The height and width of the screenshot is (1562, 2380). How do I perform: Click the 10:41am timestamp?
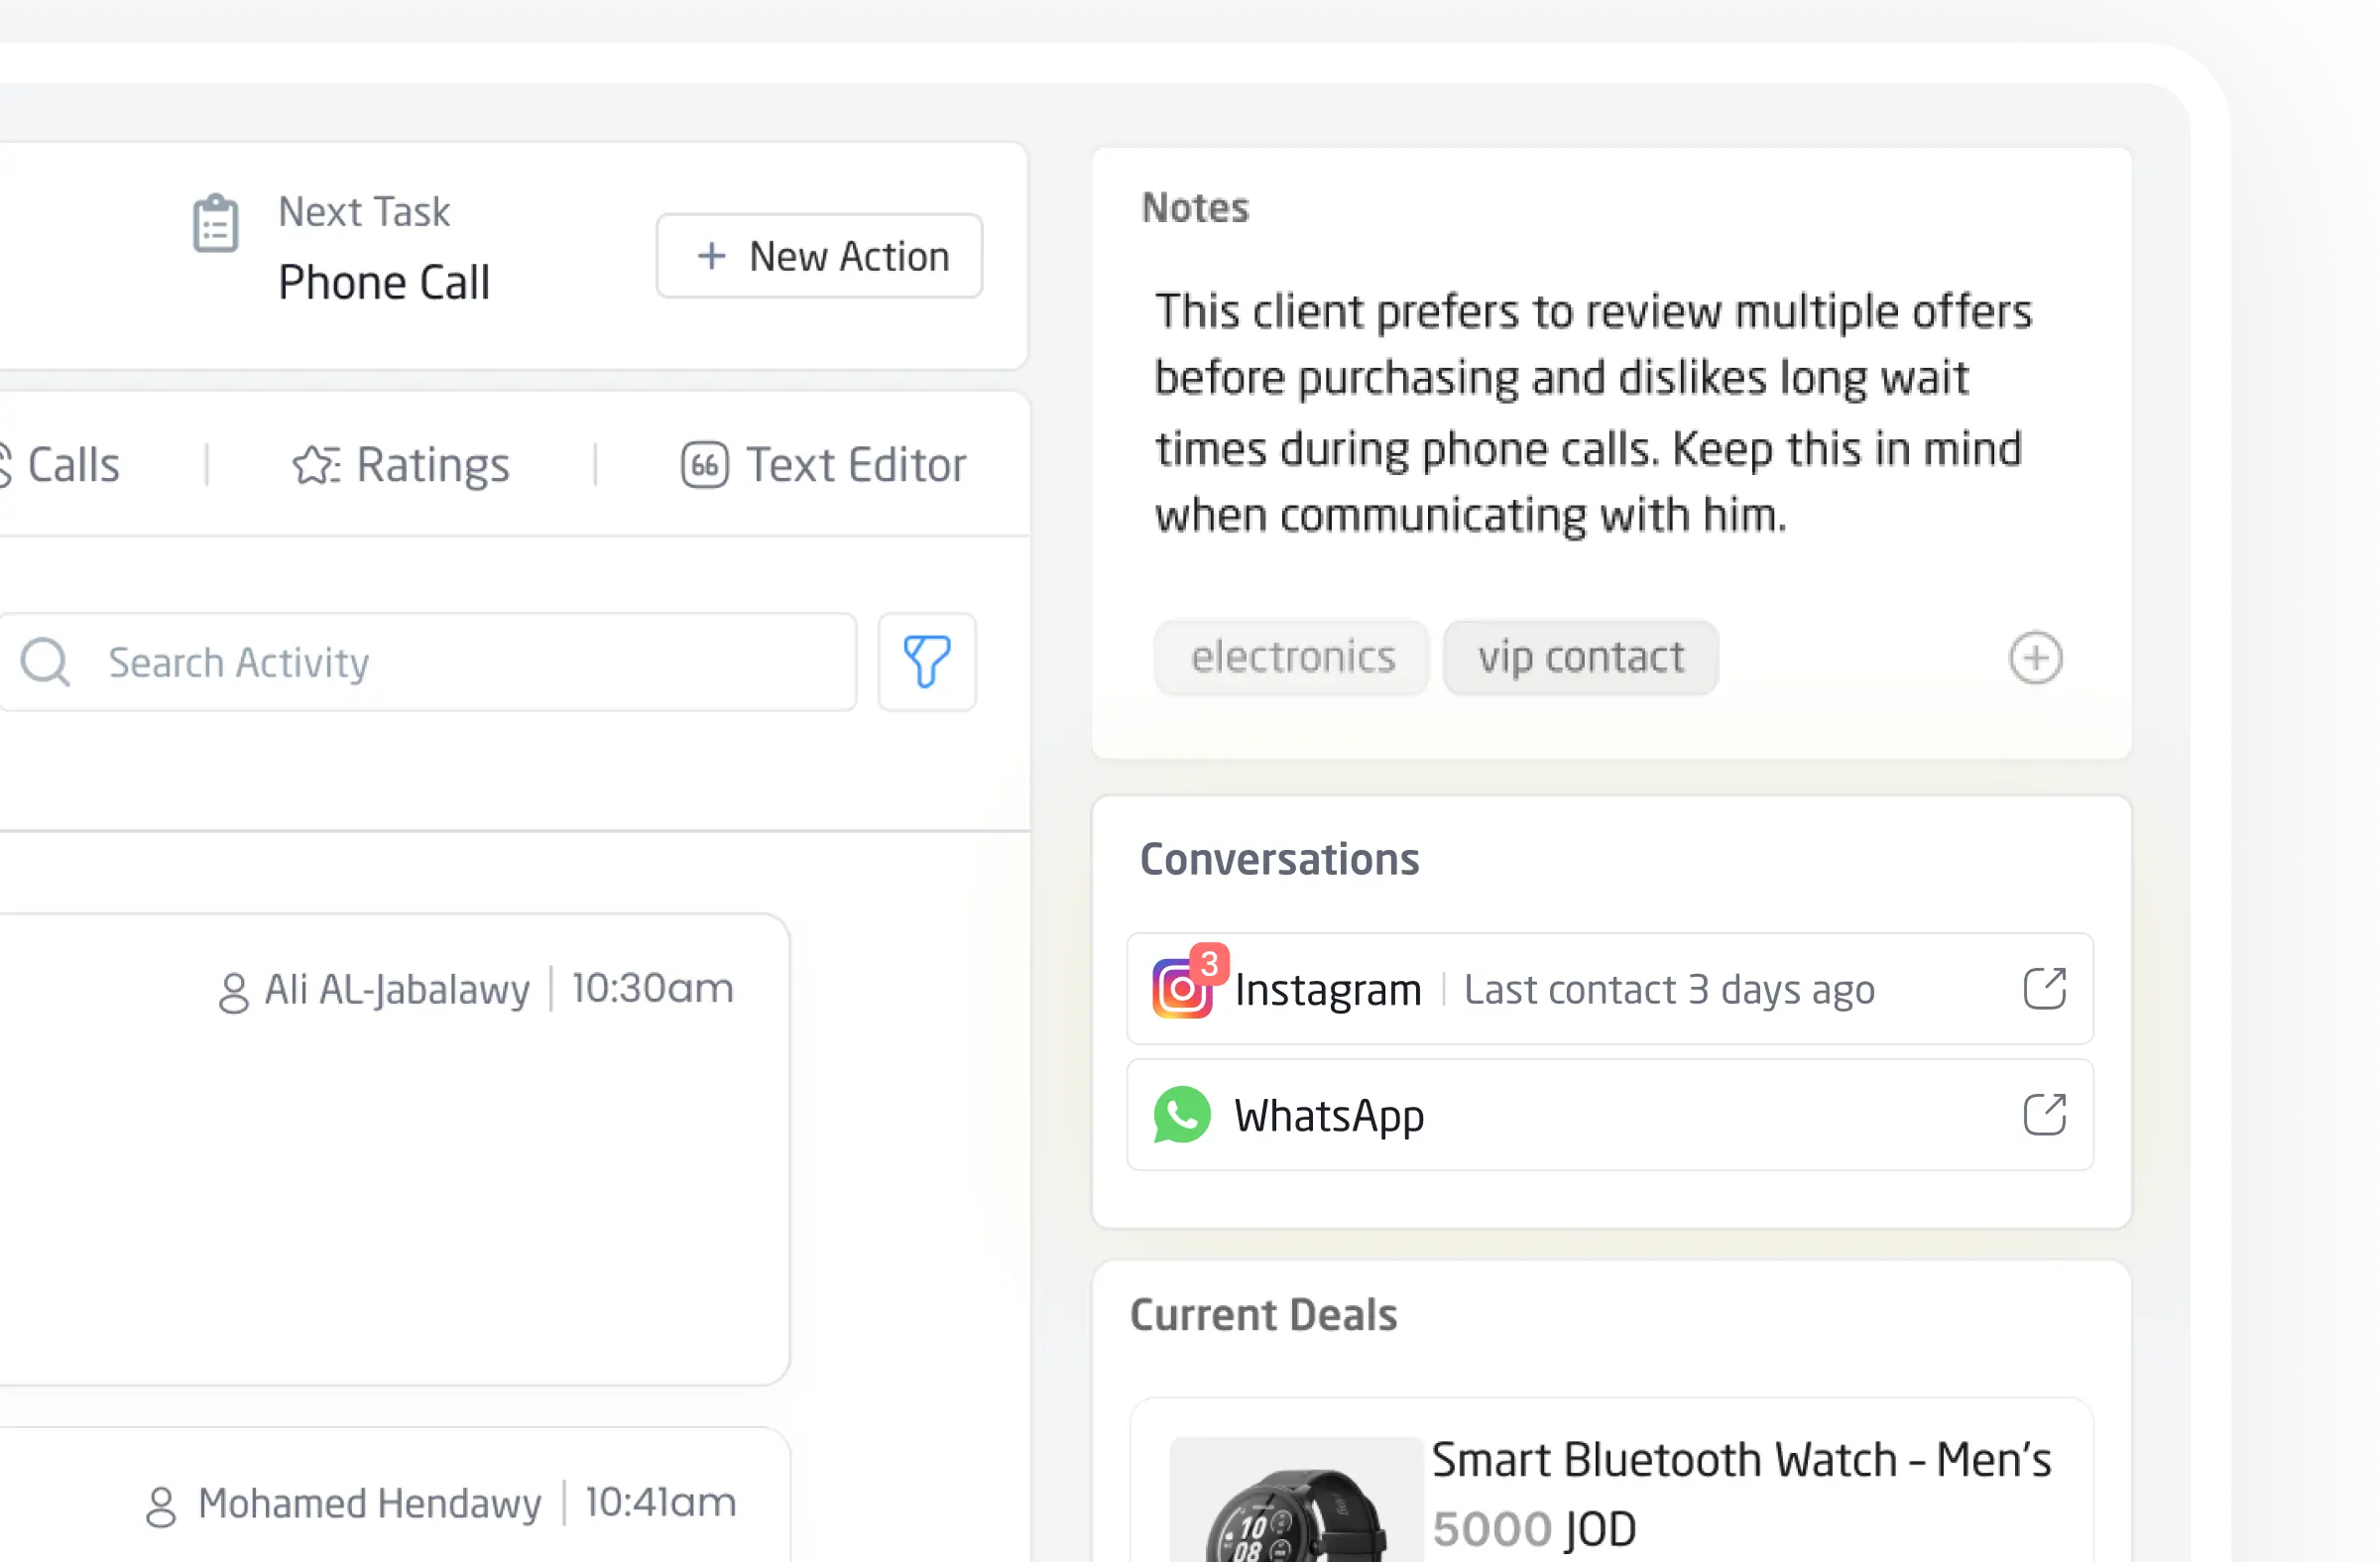tap(661, 1503)
